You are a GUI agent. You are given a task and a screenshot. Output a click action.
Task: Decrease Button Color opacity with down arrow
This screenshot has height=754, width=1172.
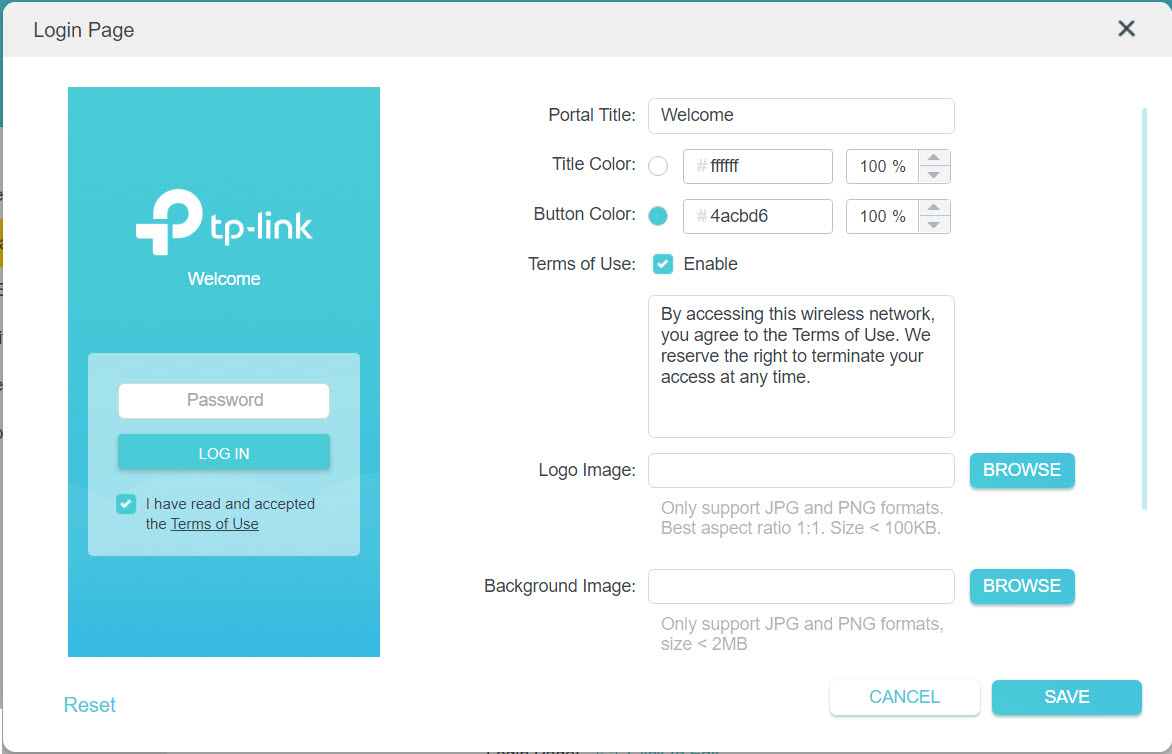(x=934, y=225)
